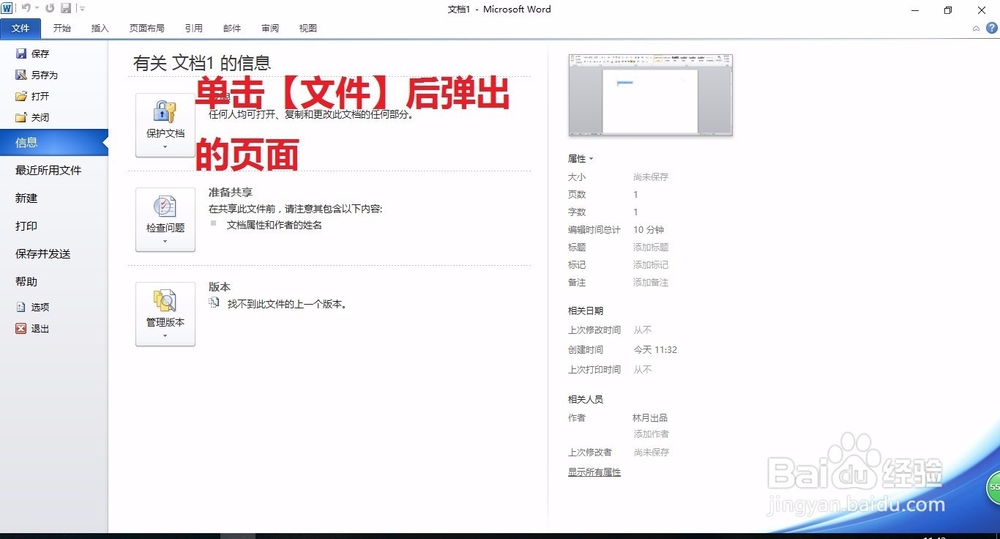The height and width of the screenshot is (539, 1000).
Task: Click the 准备共享 heading
Action: point(230,192)
